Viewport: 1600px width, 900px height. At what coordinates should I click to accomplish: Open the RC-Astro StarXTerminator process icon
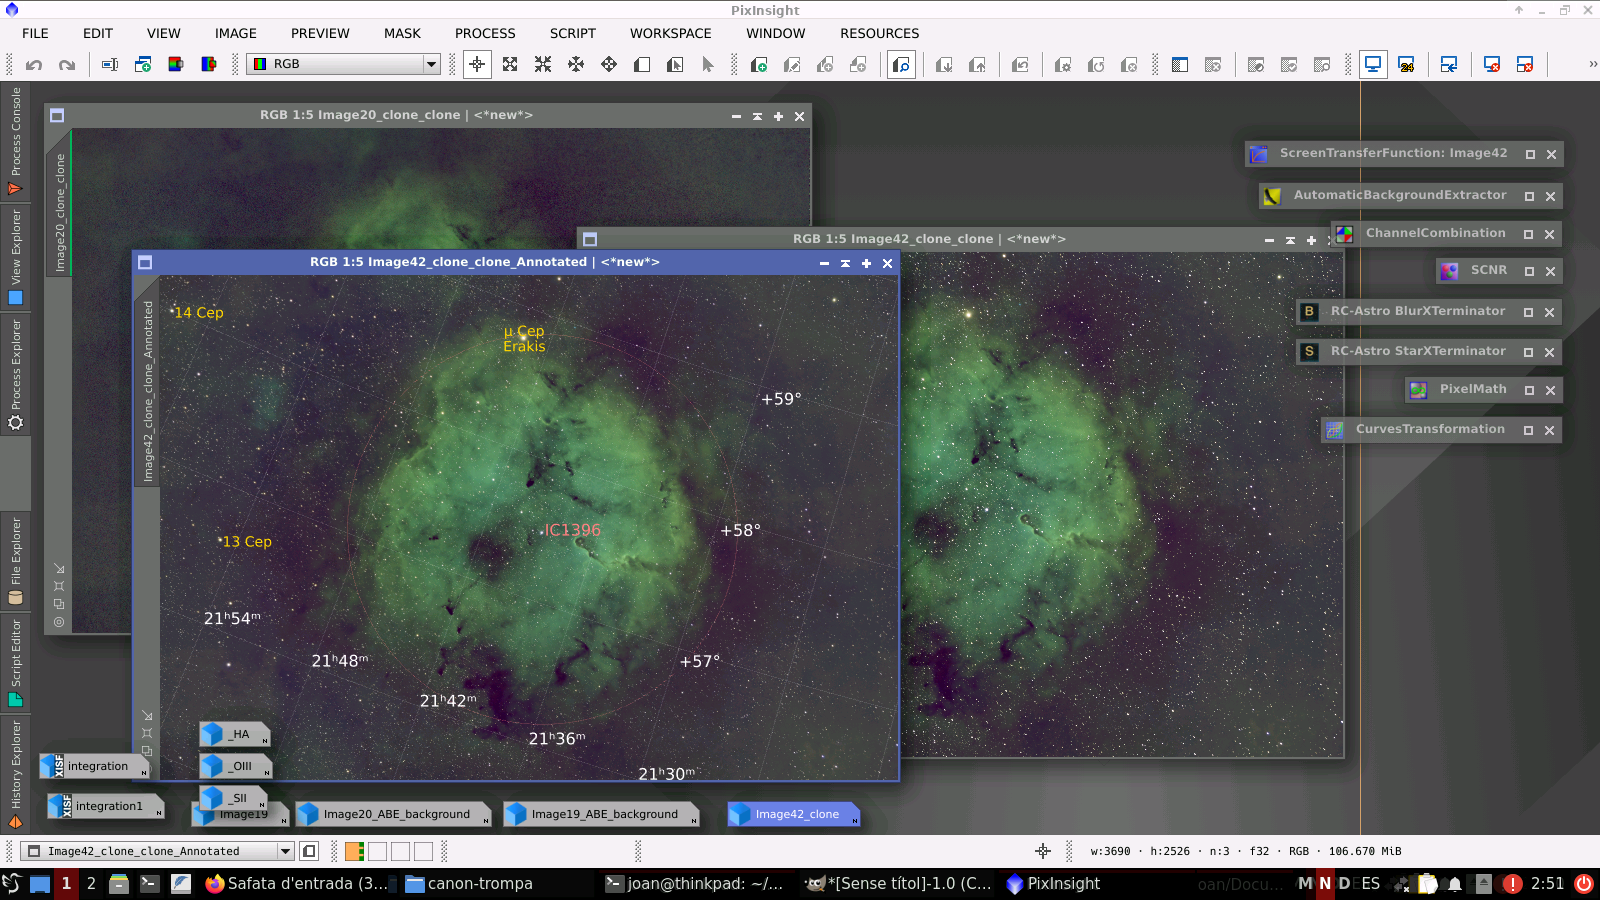click(x=1417, y=352)
